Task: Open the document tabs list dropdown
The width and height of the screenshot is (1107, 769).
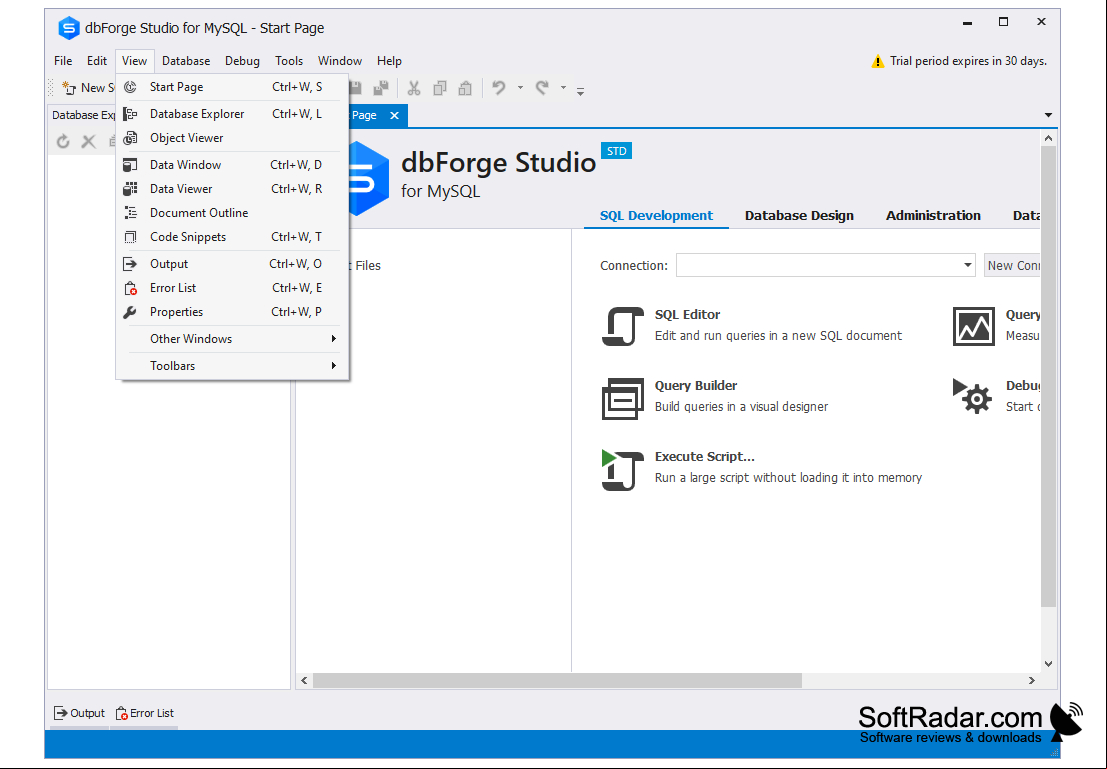Action: [x=1048, y=115]
